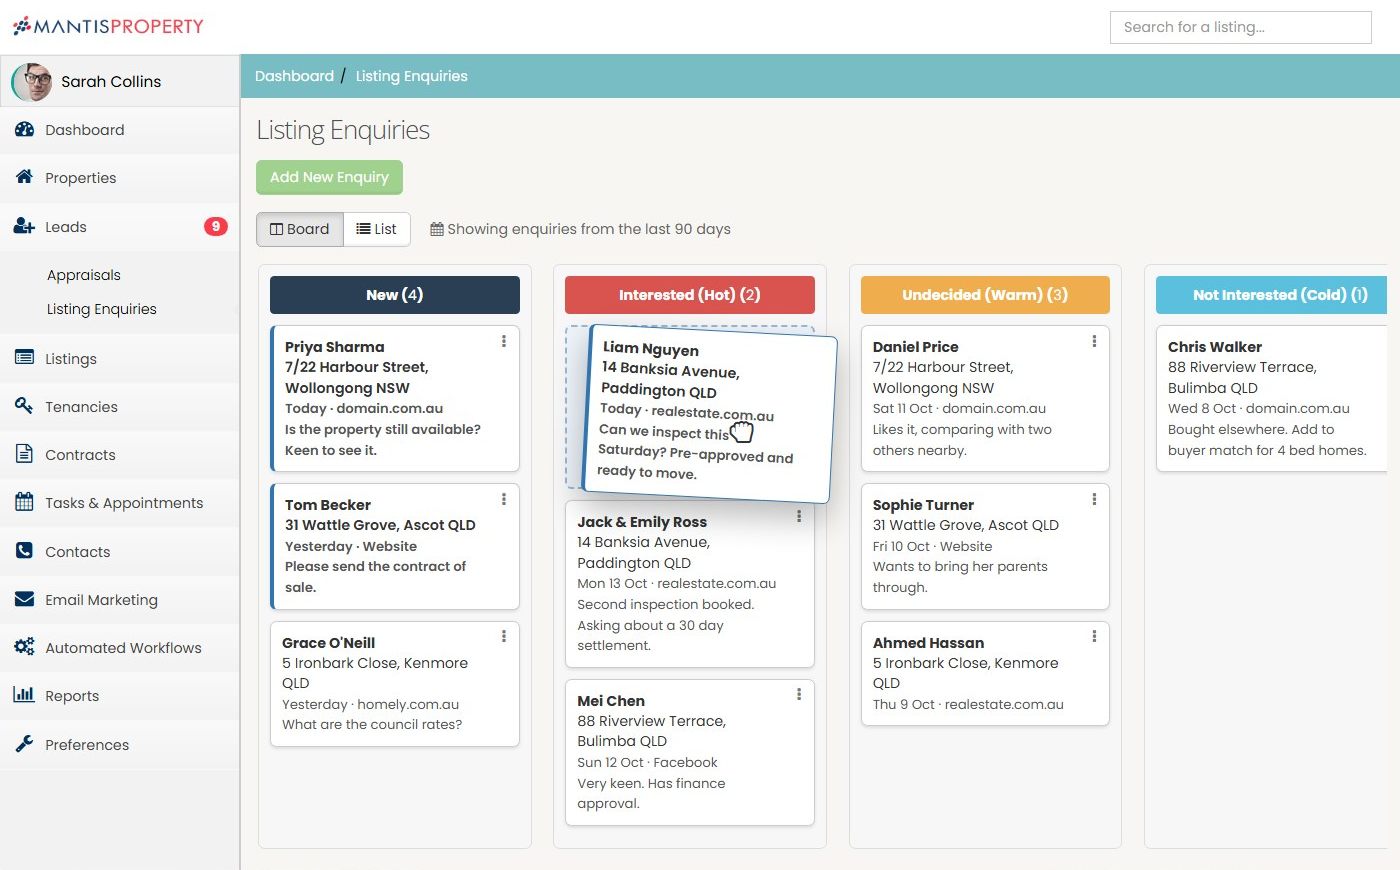Click the Email Marketing envelope icon
1400x870 pixels.
[x=24, y=599]
